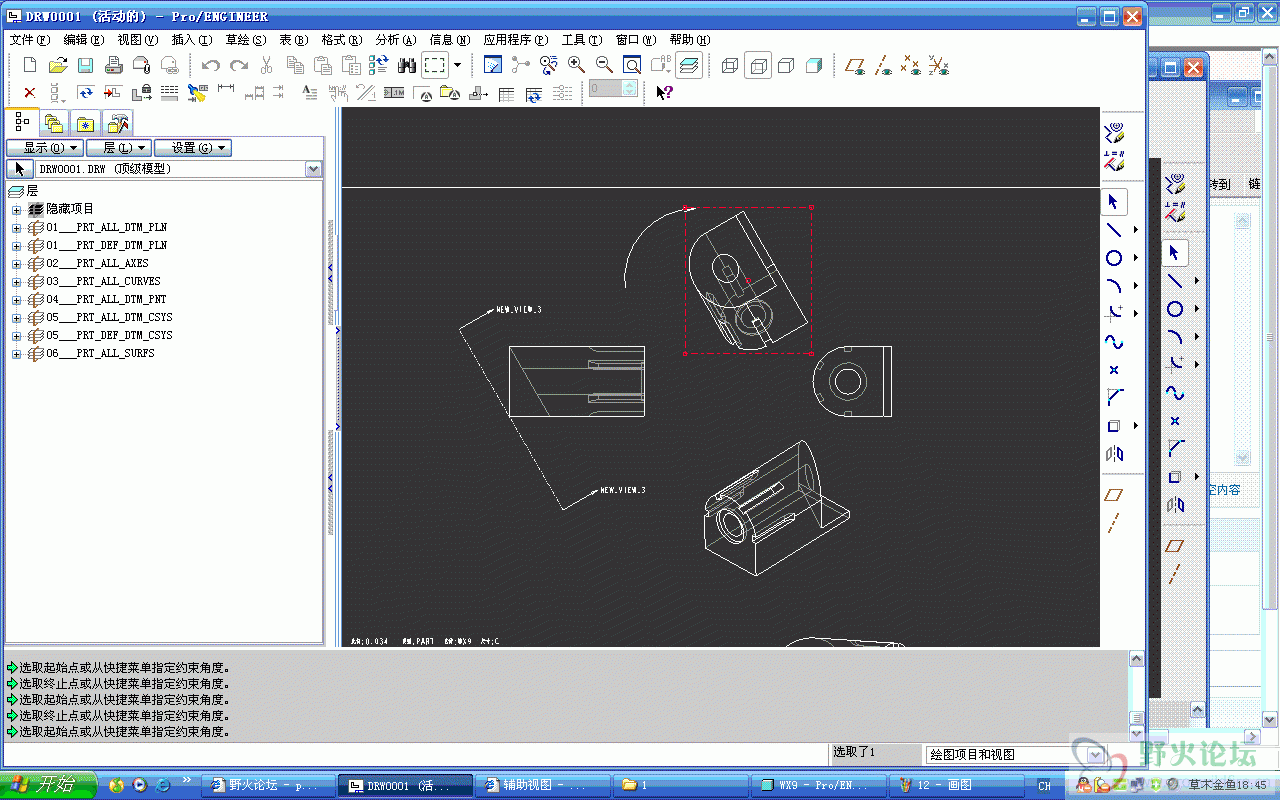Expand the 01___PRT_ALL_DTM_PLN layer
1280x800 pixels.
coord(16,228)
